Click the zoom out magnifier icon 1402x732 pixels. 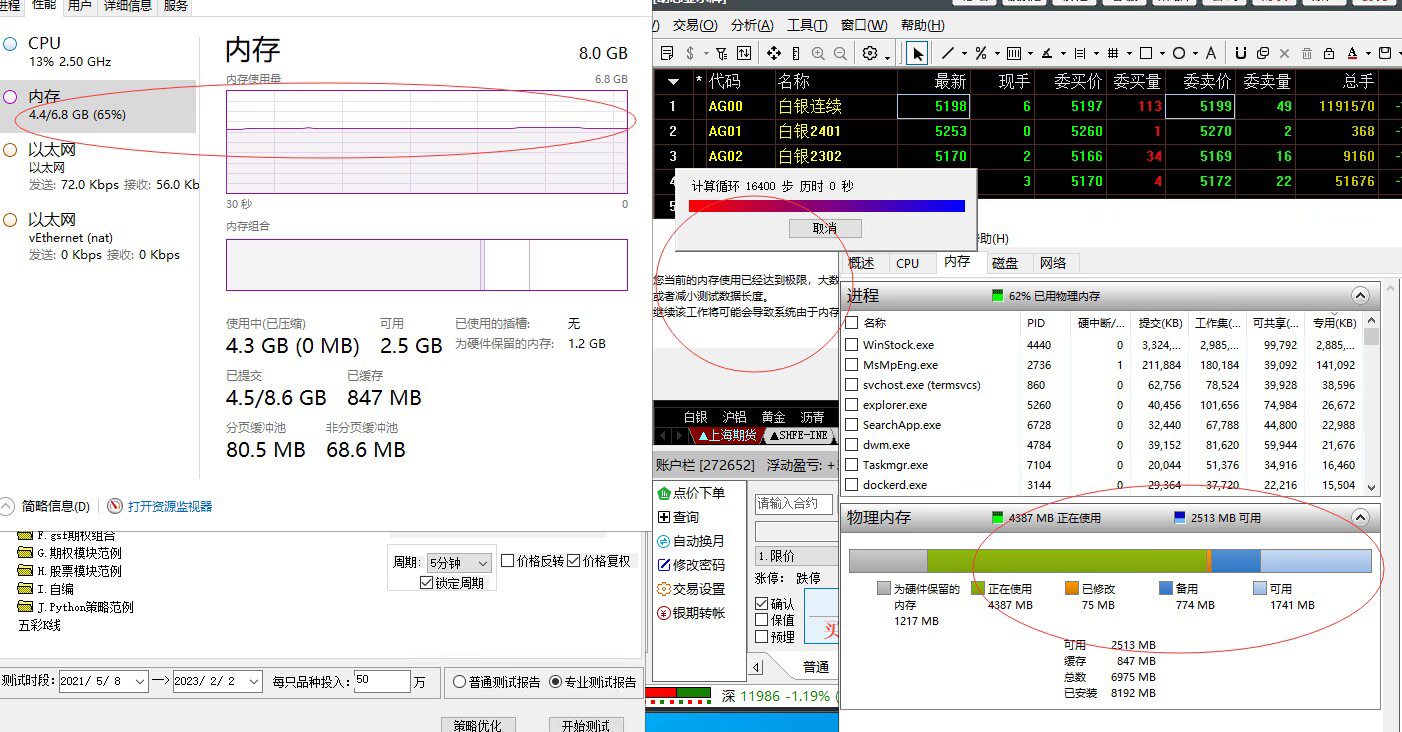pyautogui.click(x=840, y=53)
